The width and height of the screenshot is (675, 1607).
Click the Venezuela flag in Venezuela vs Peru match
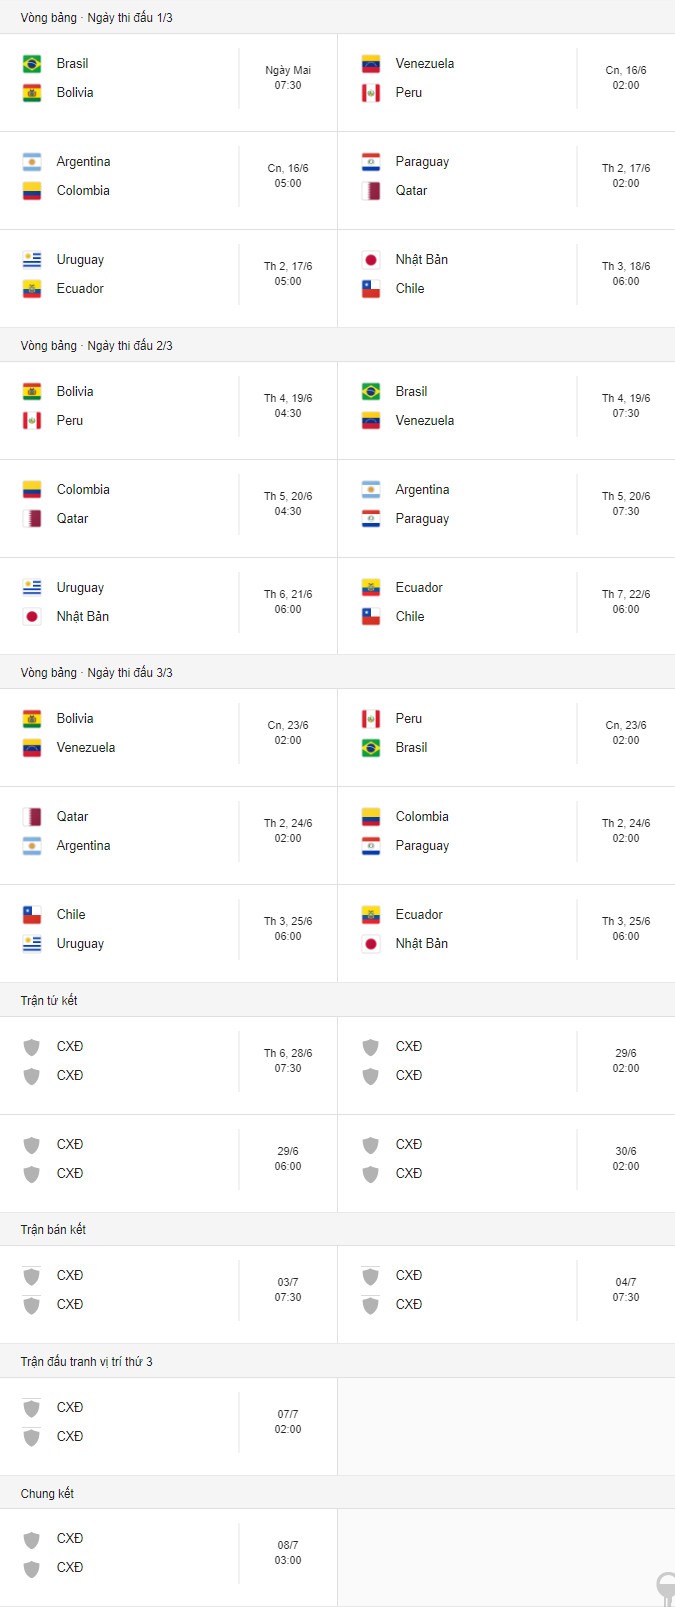click(371, 64)
